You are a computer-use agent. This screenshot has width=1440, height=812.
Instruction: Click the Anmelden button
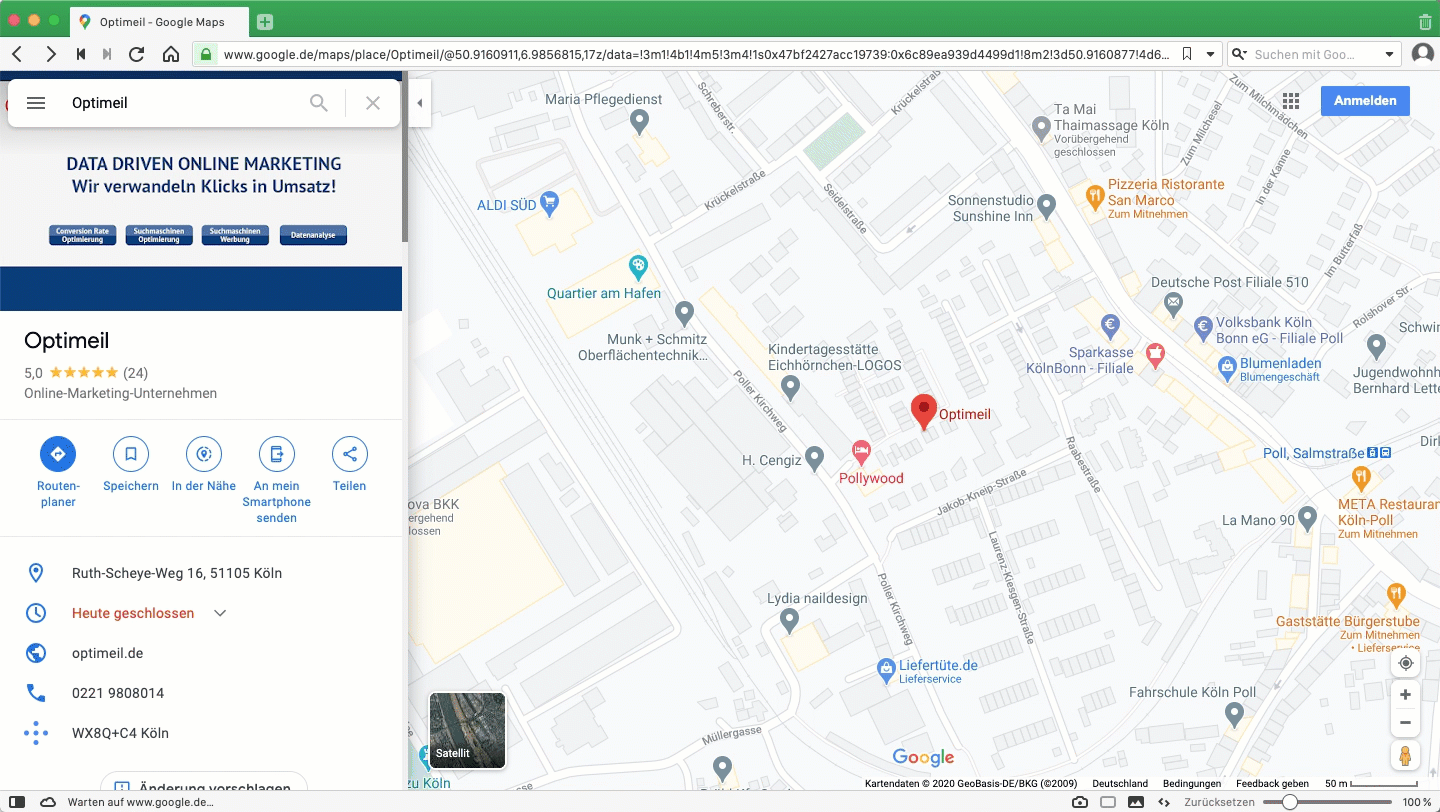1365,100
